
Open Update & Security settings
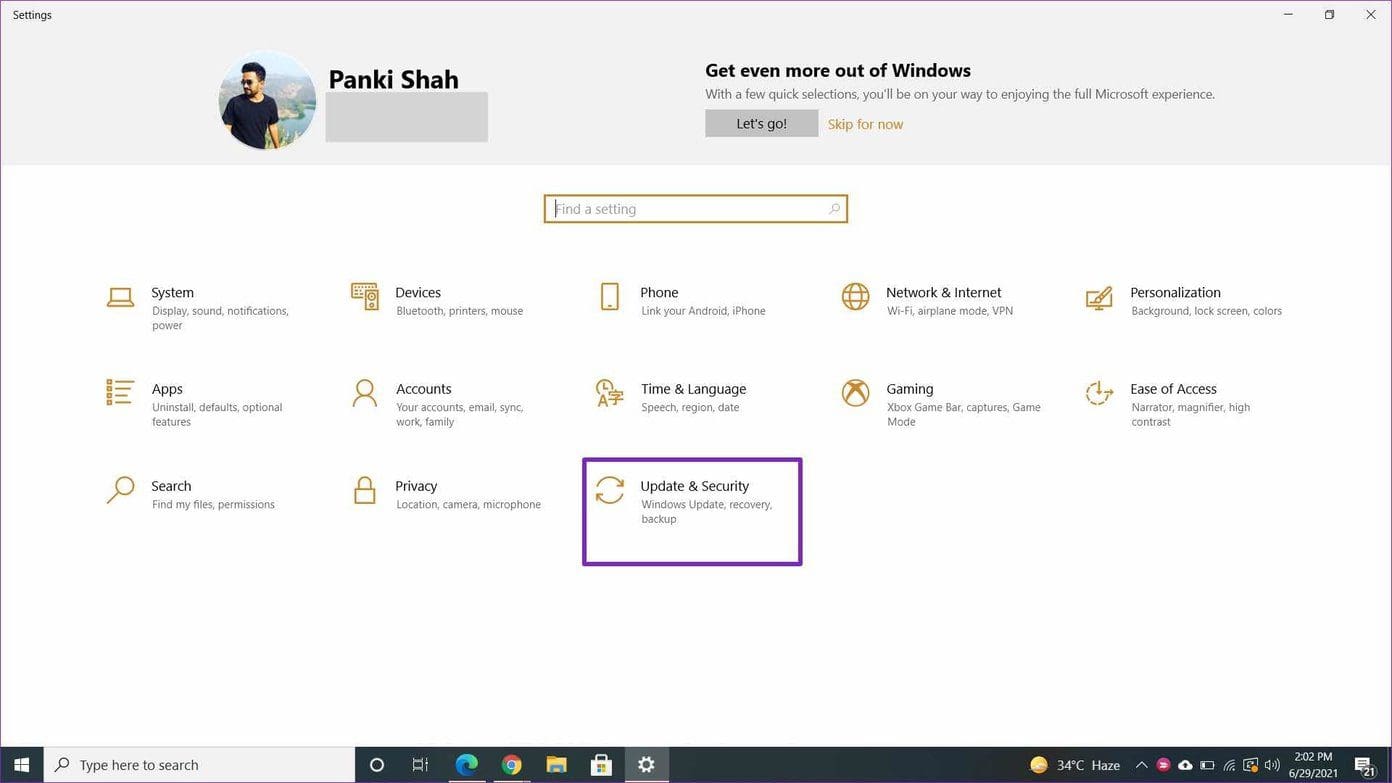pyautogui.click(x=692, y=511)
